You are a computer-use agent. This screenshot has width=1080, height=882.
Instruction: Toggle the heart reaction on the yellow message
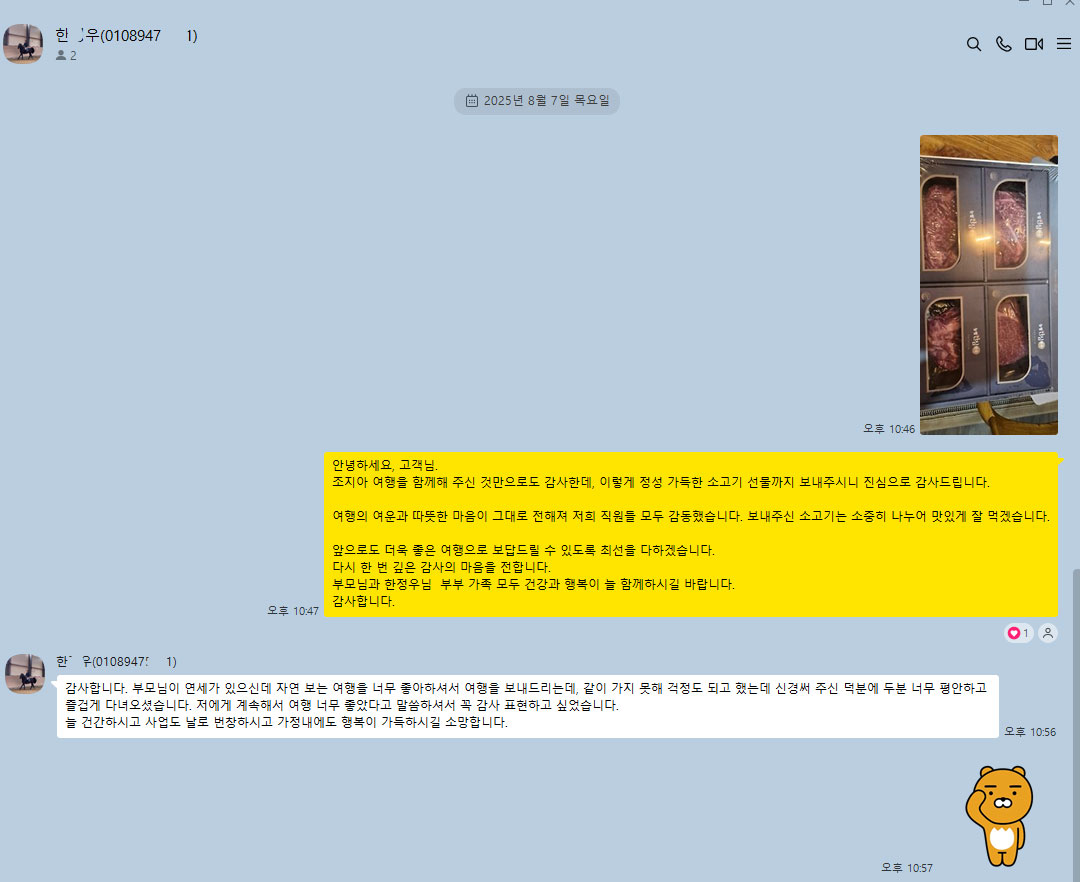pos(1018,633)
